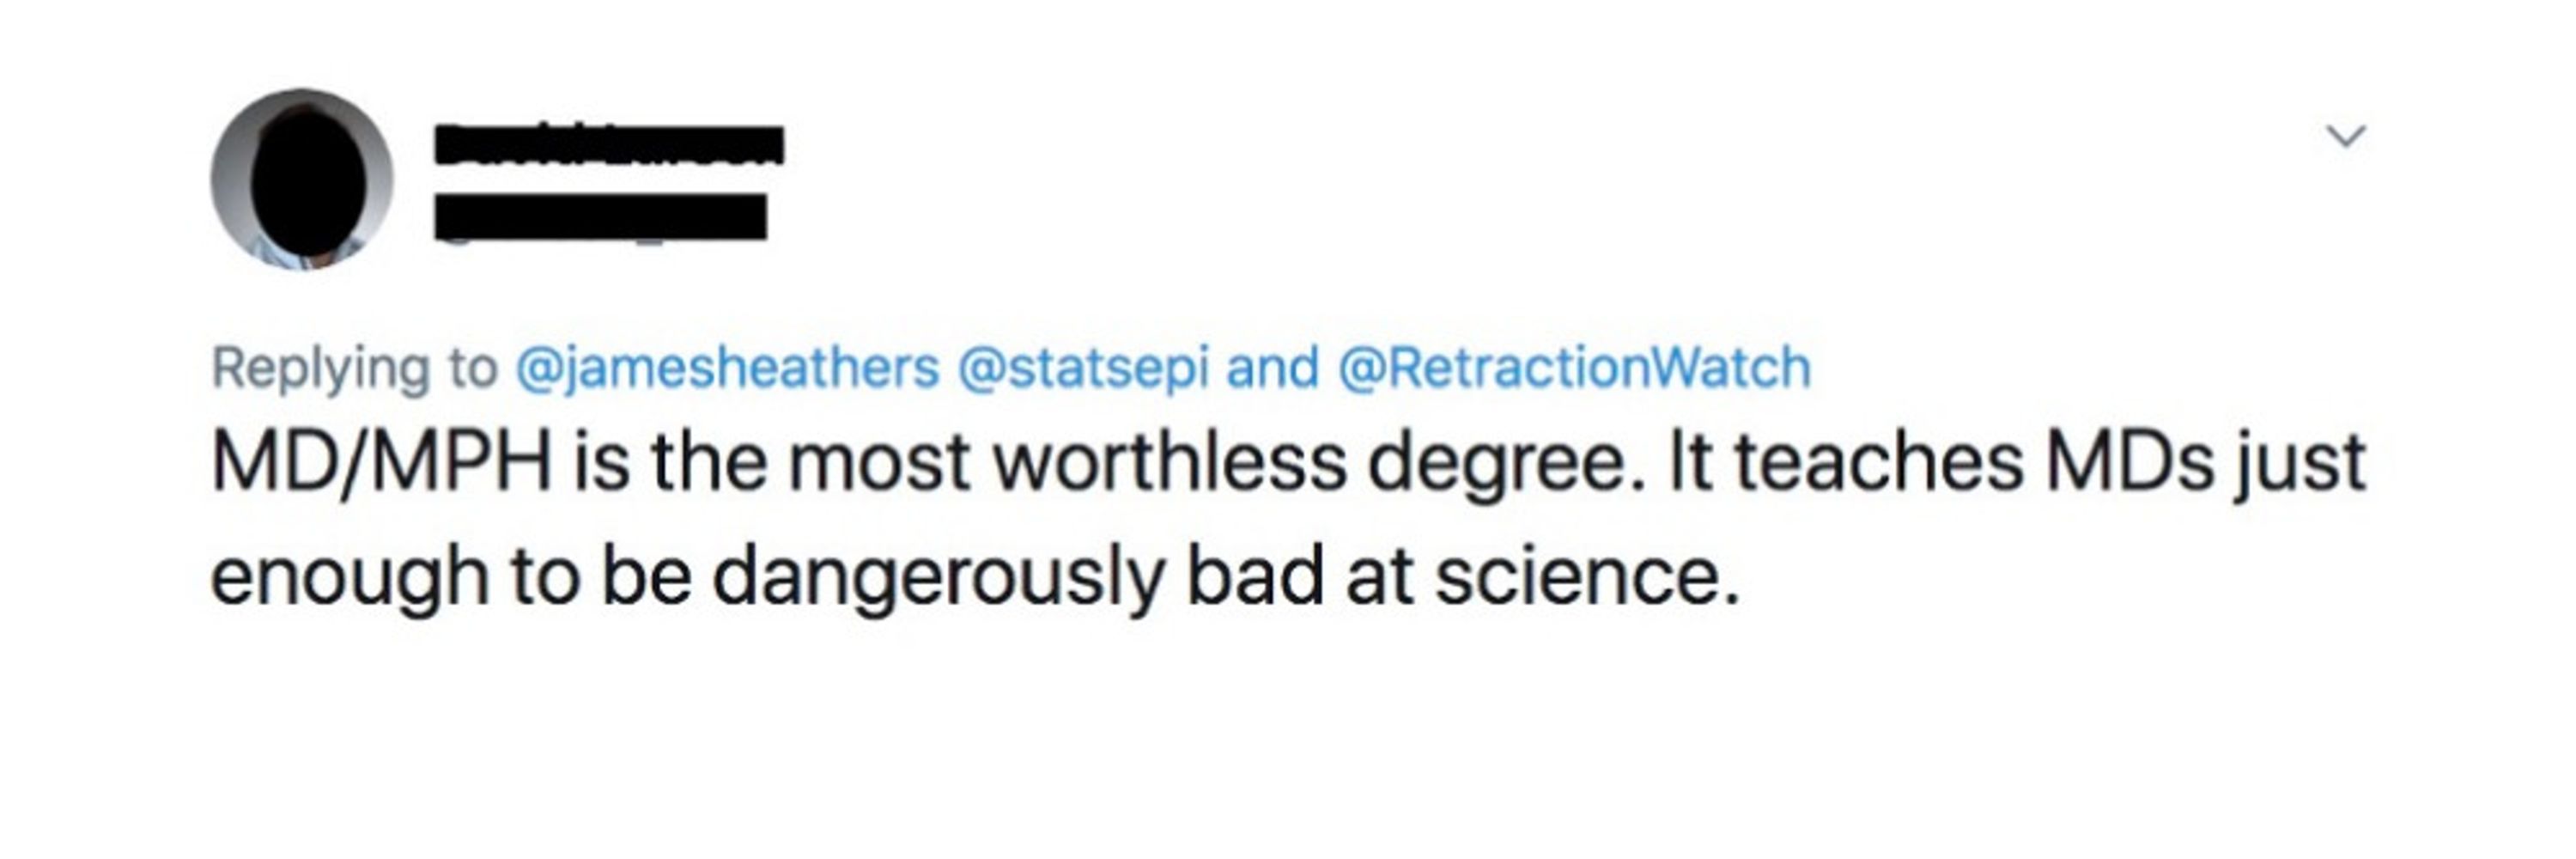The width and height of the screenshot is (2576, 859).
Task: Click the word 'MDs' in first line
Action: point(2130,462)
